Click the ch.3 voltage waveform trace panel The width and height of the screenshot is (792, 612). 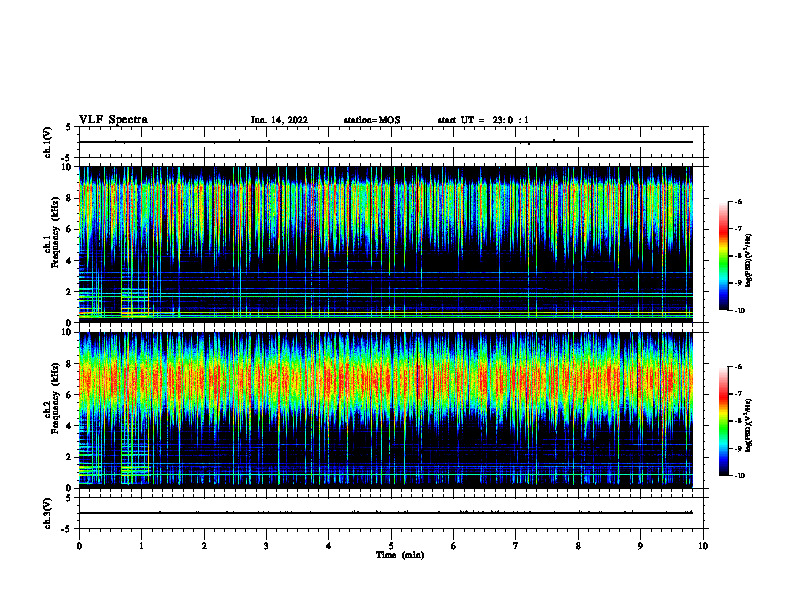(x=391, y=513)
